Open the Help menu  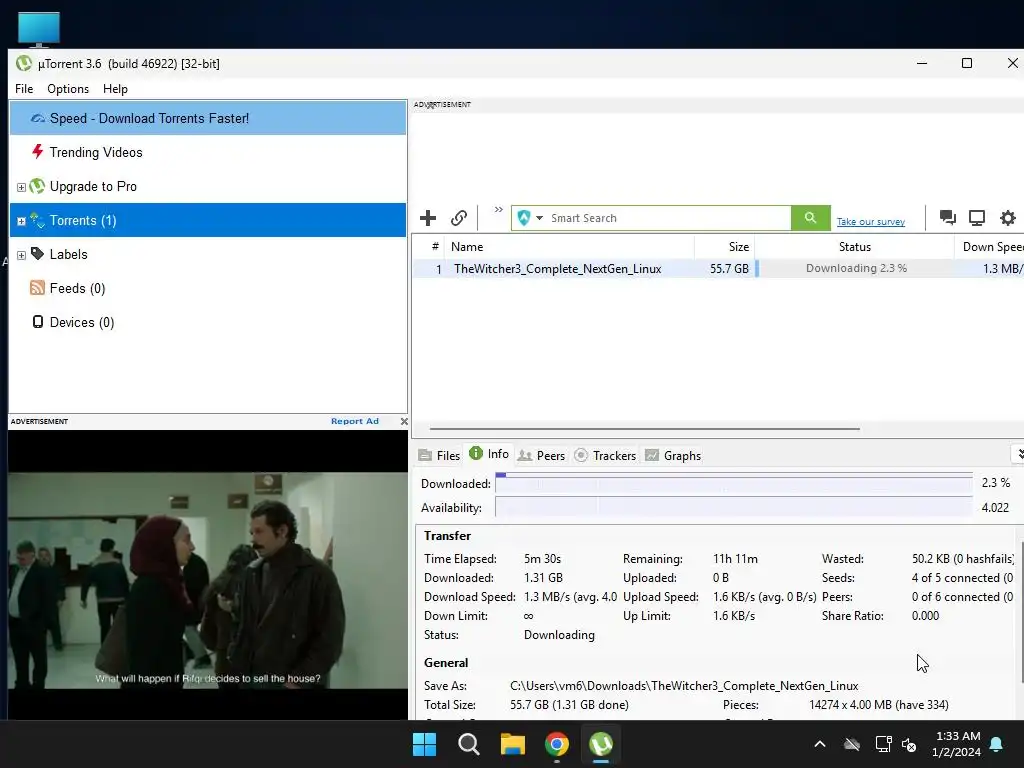(115, 89)
